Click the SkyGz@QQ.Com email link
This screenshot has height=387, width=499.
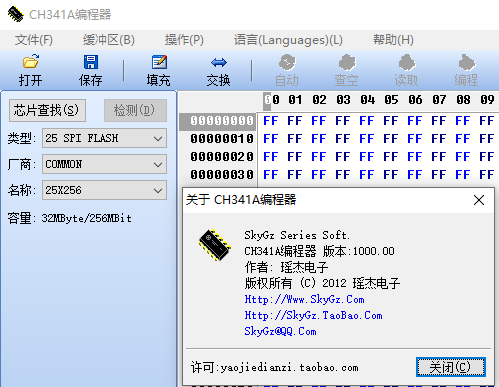pos(280,331)
